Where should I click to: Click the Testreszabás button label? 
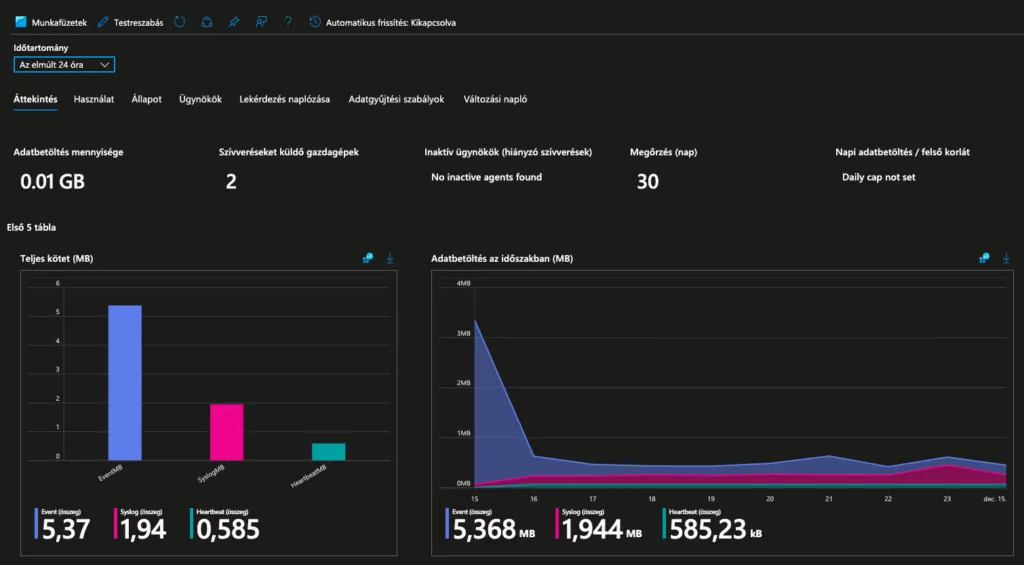[x=138, y=22]
